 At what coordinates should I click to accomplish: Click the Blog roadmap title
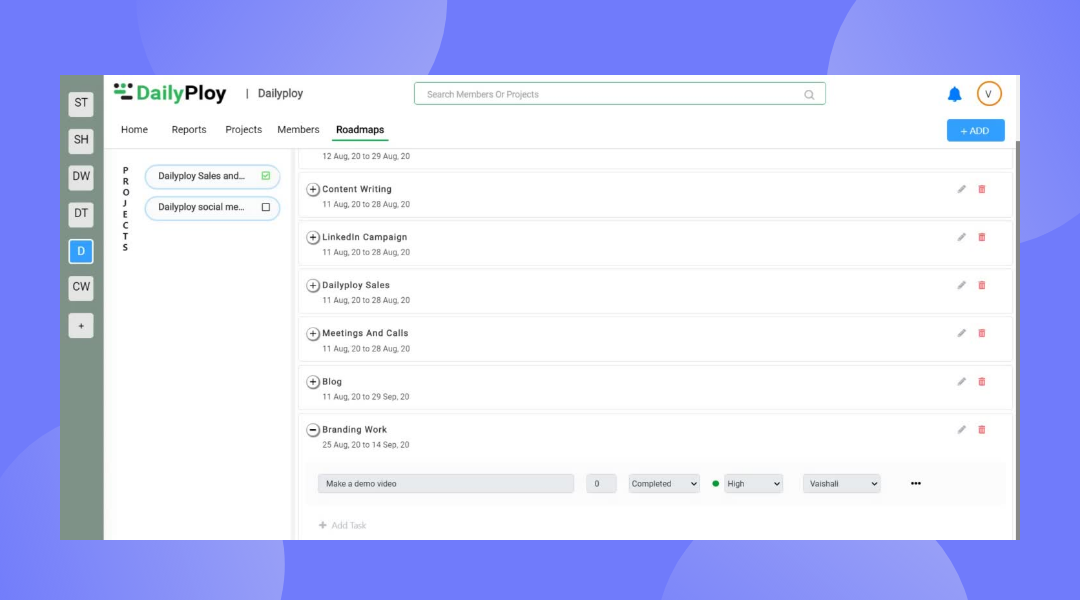332,382
